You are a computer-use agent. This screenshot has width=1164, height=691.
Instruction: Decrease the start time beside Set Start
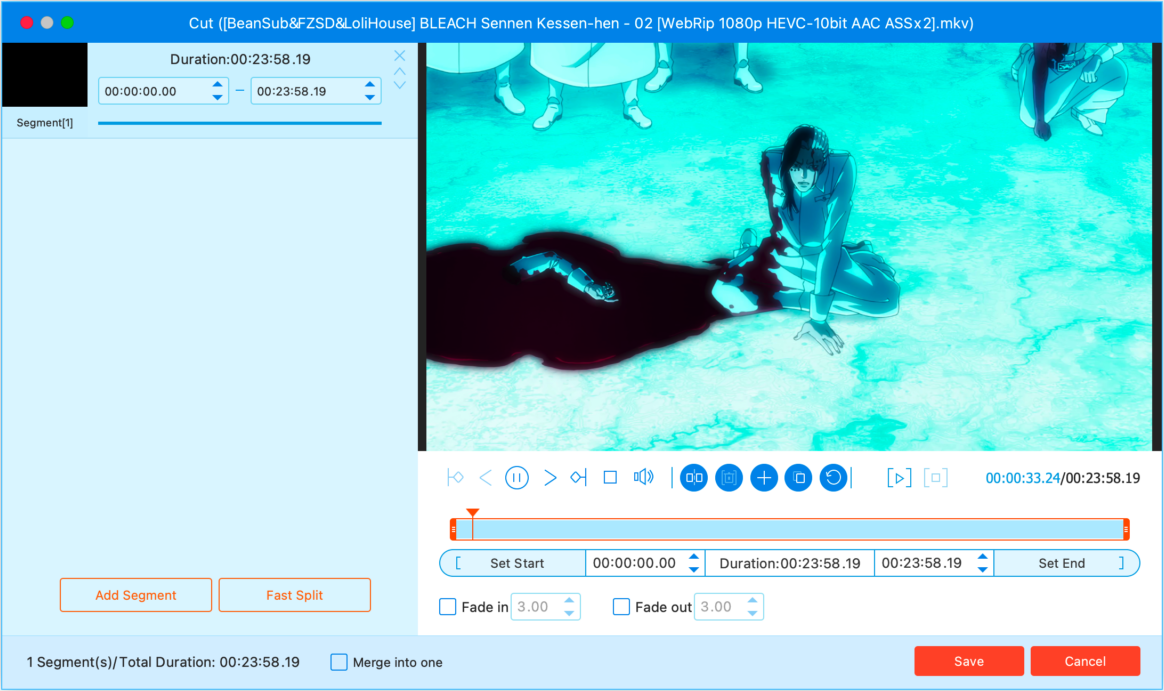pyautogui.click(x=693, y=569)
